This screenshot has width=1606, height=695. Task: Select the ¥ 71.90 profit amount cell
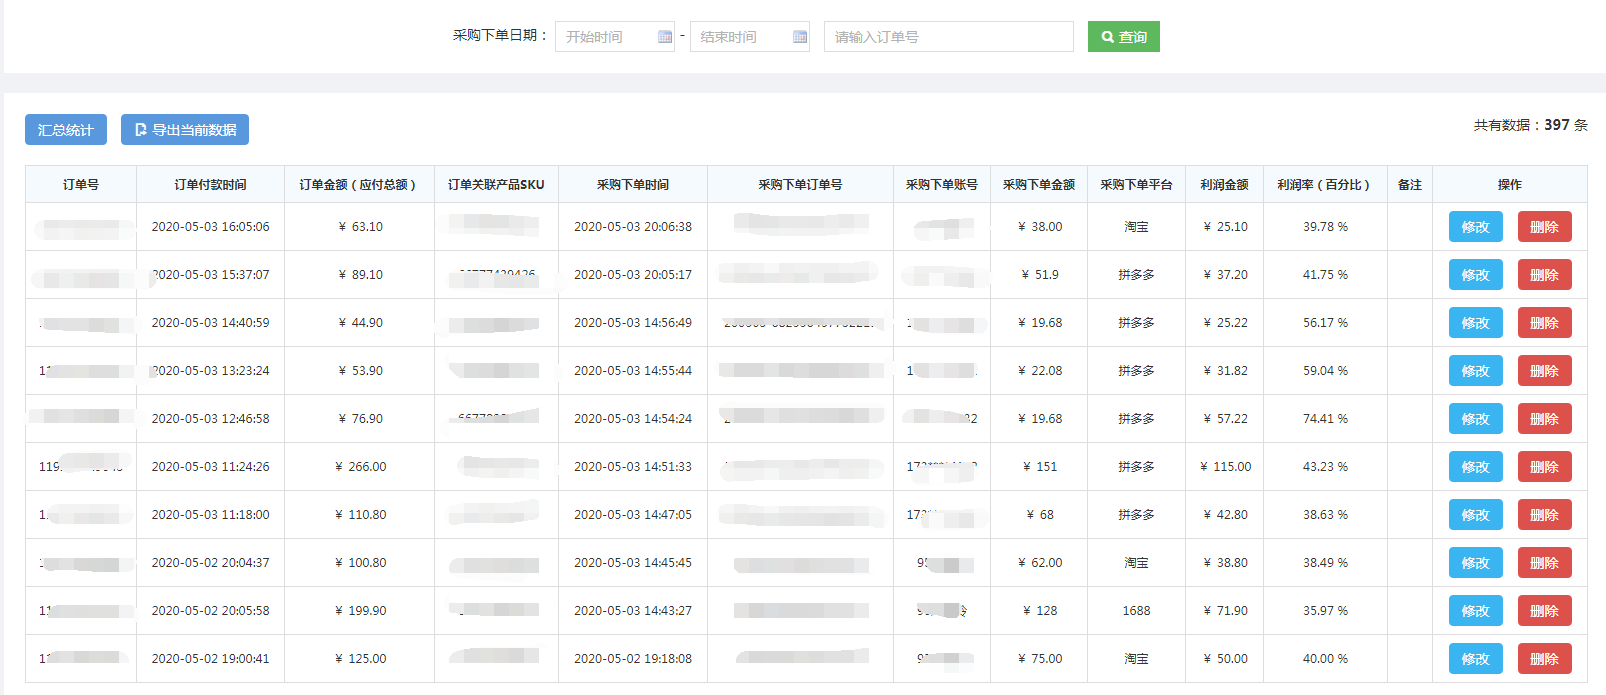coord(1225,611)
